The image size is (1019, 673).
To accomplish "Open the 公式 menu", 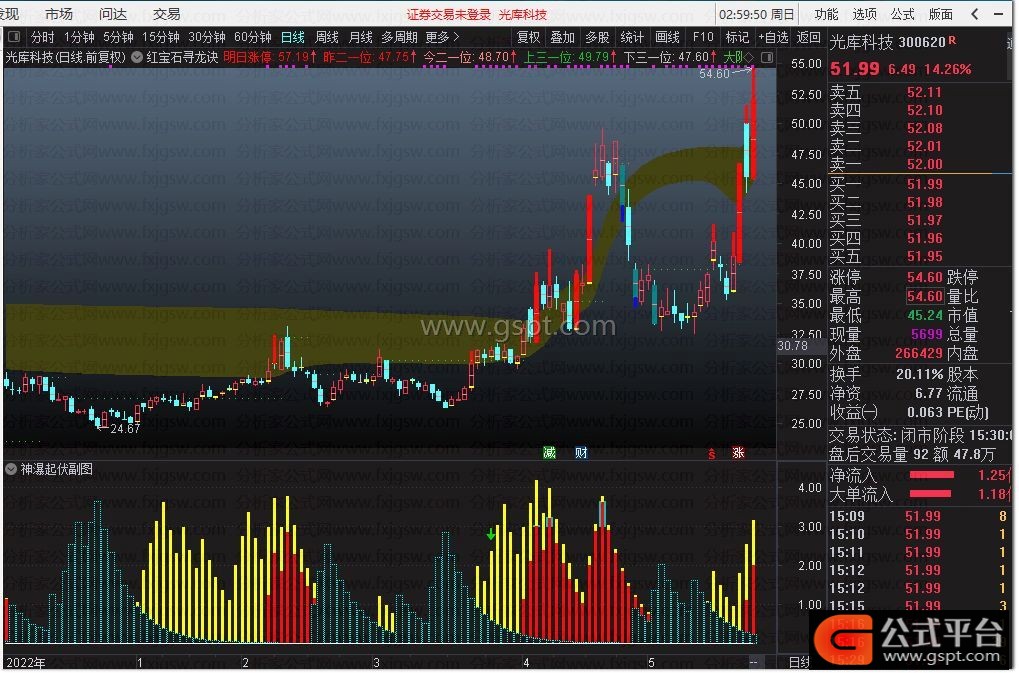I will click(x=903, y=14).
